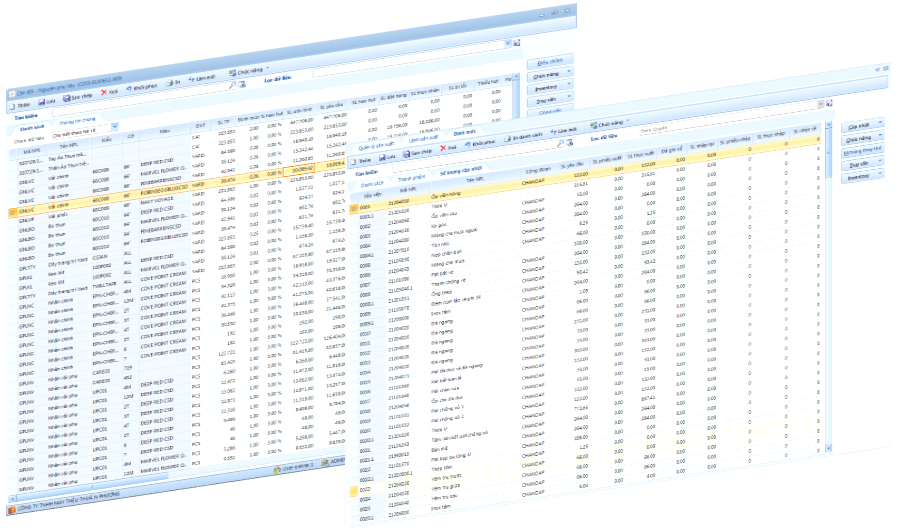Expand Chức năng side button in back window
902x528 pixels.
(569, 71)
